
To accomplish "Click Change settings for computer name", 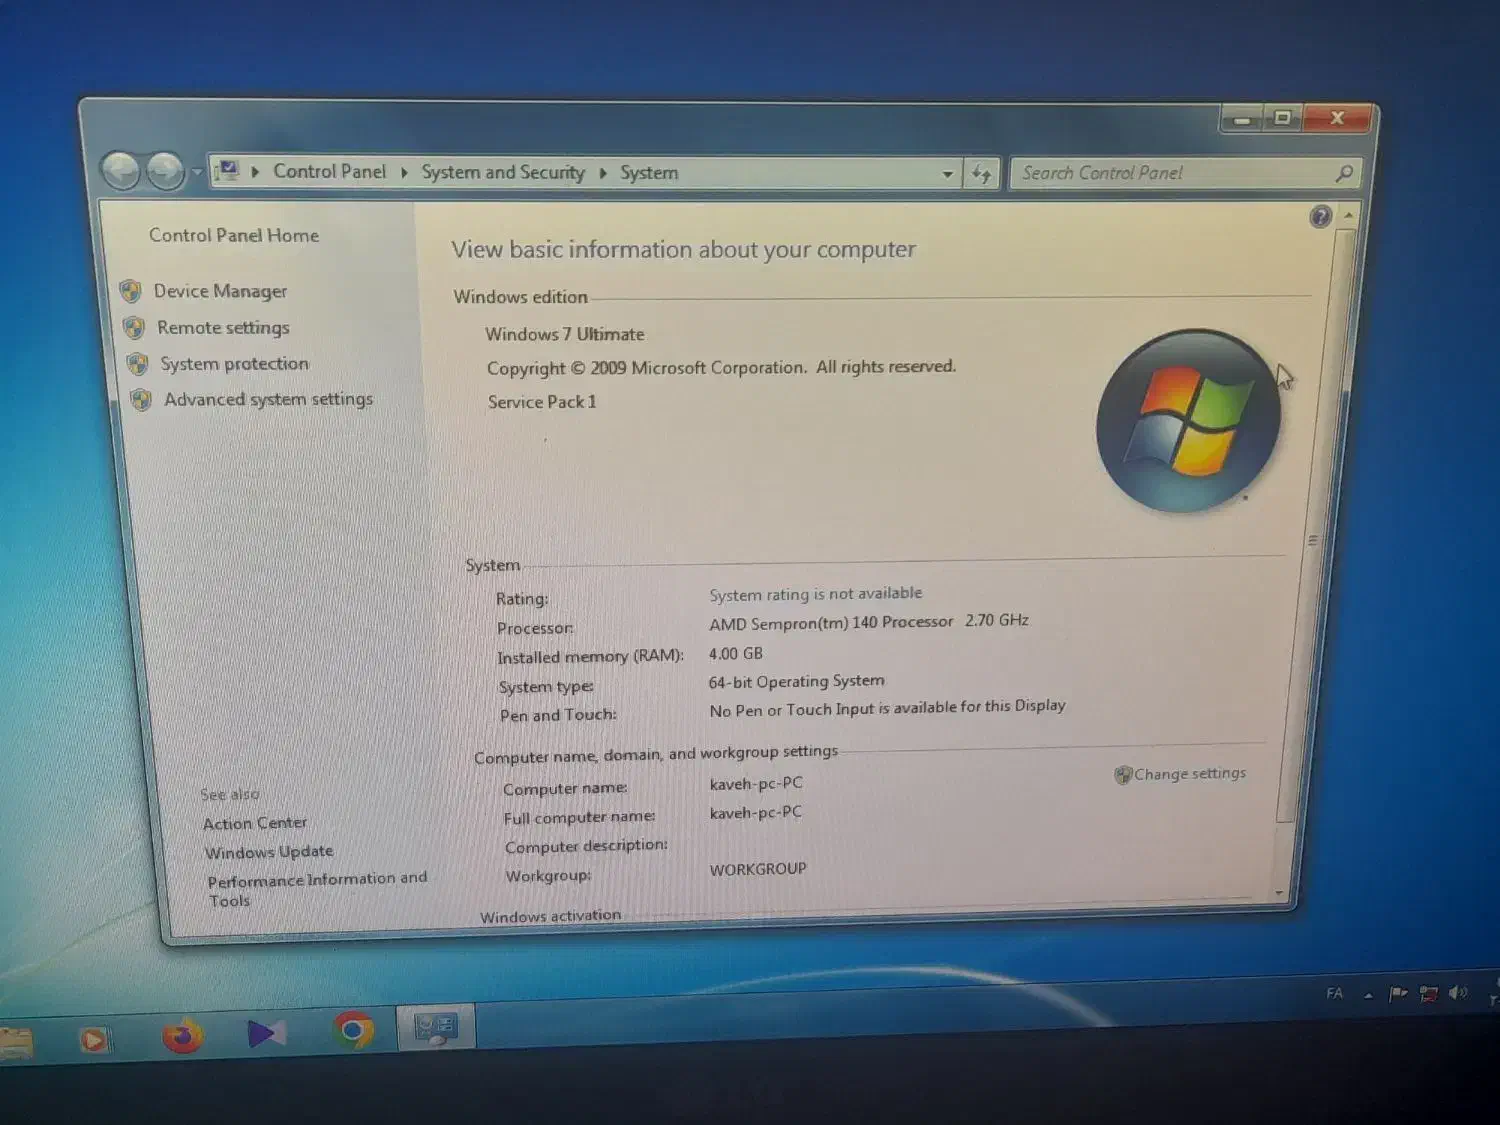I will coord(1190,773).
